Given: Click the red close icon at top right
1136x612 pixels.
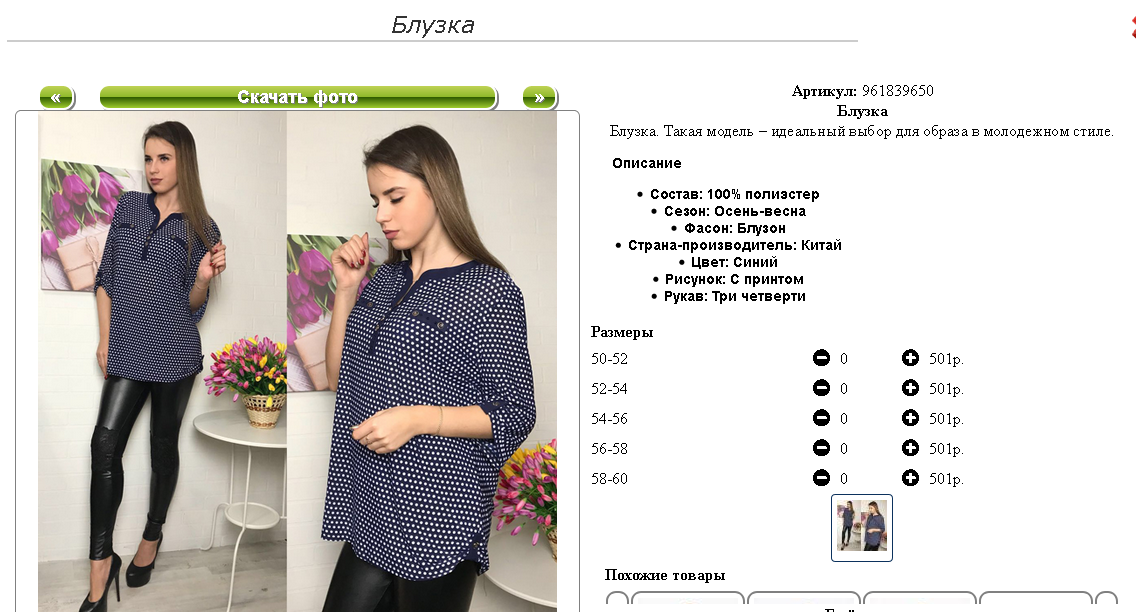Looking at the screenshot, I should 1132,27.
